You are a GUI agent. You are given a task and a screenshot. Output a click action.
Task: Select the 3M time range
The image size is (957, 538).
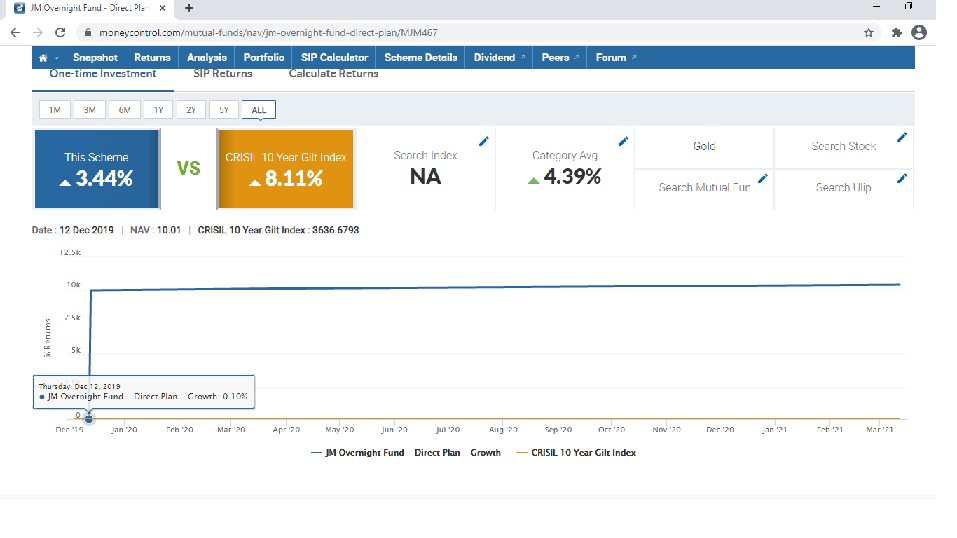click(x=89, y=110)
